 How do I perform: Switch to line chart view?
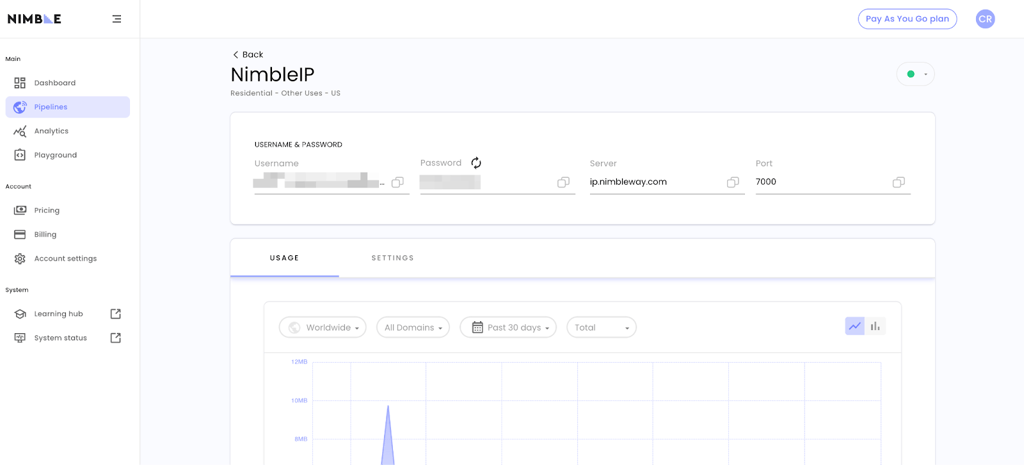click(855, 326)
